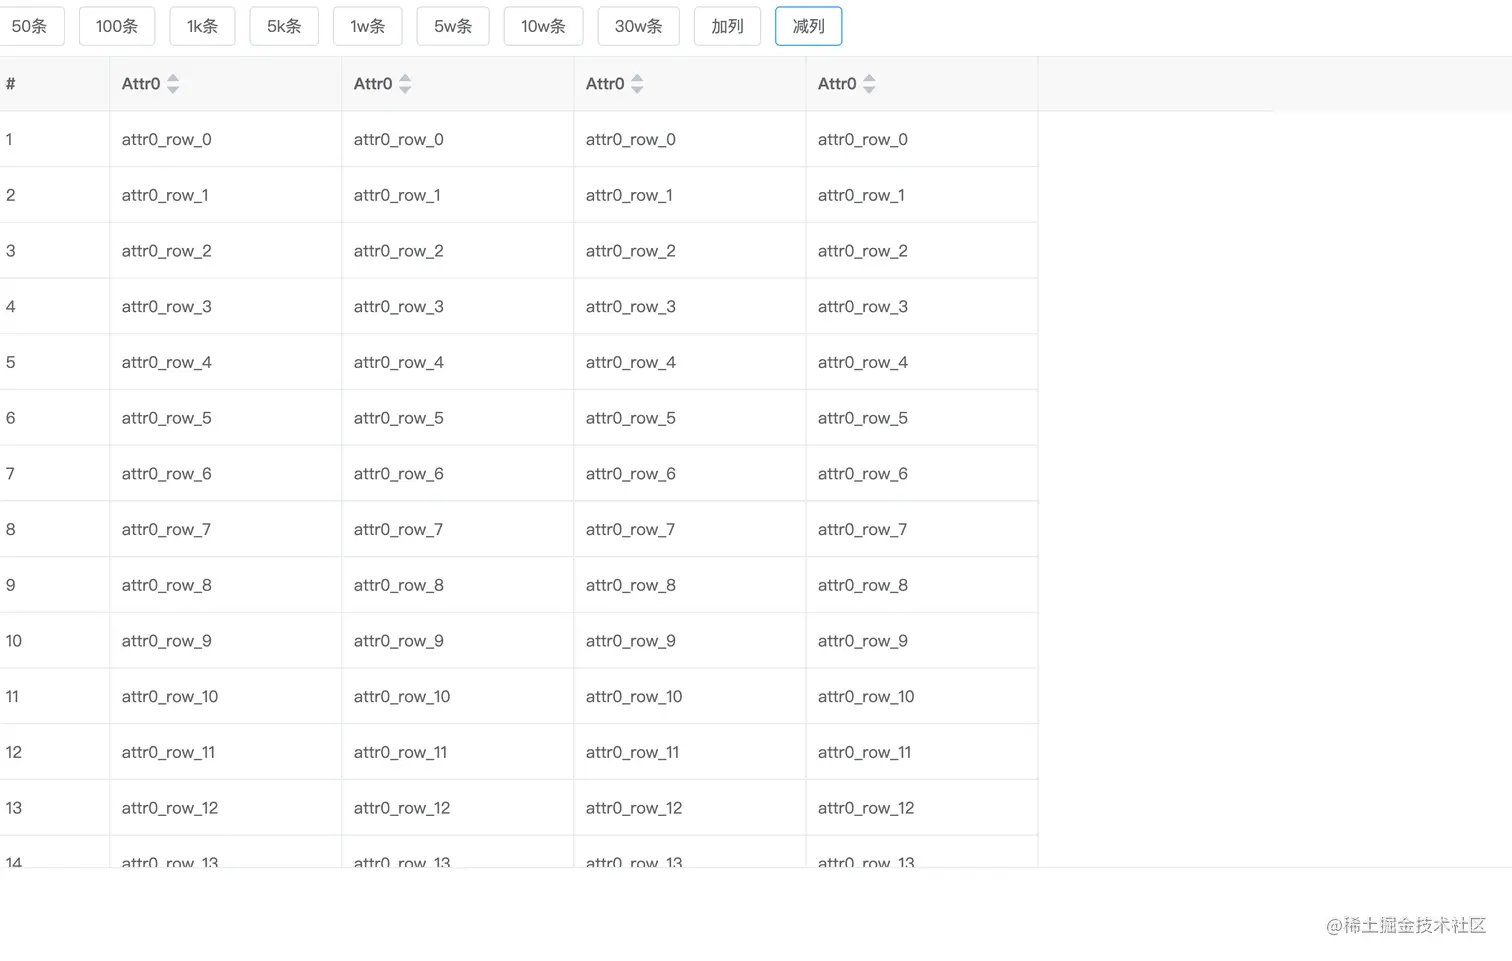Click the first Attr0 column header label
The height and width of the screenshot is (961, 1512).
tap(141, 84)
